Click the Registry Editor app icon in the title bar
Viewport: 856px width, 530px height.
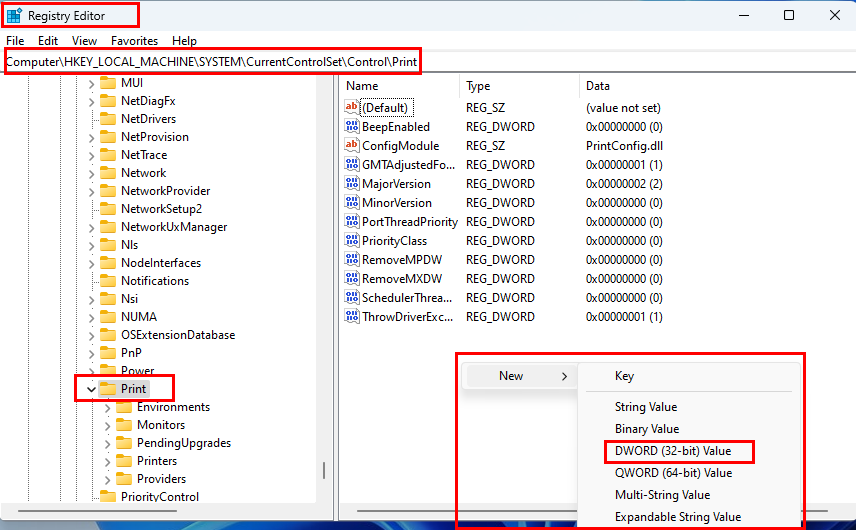pyautogui.click(x=14, y=16)
